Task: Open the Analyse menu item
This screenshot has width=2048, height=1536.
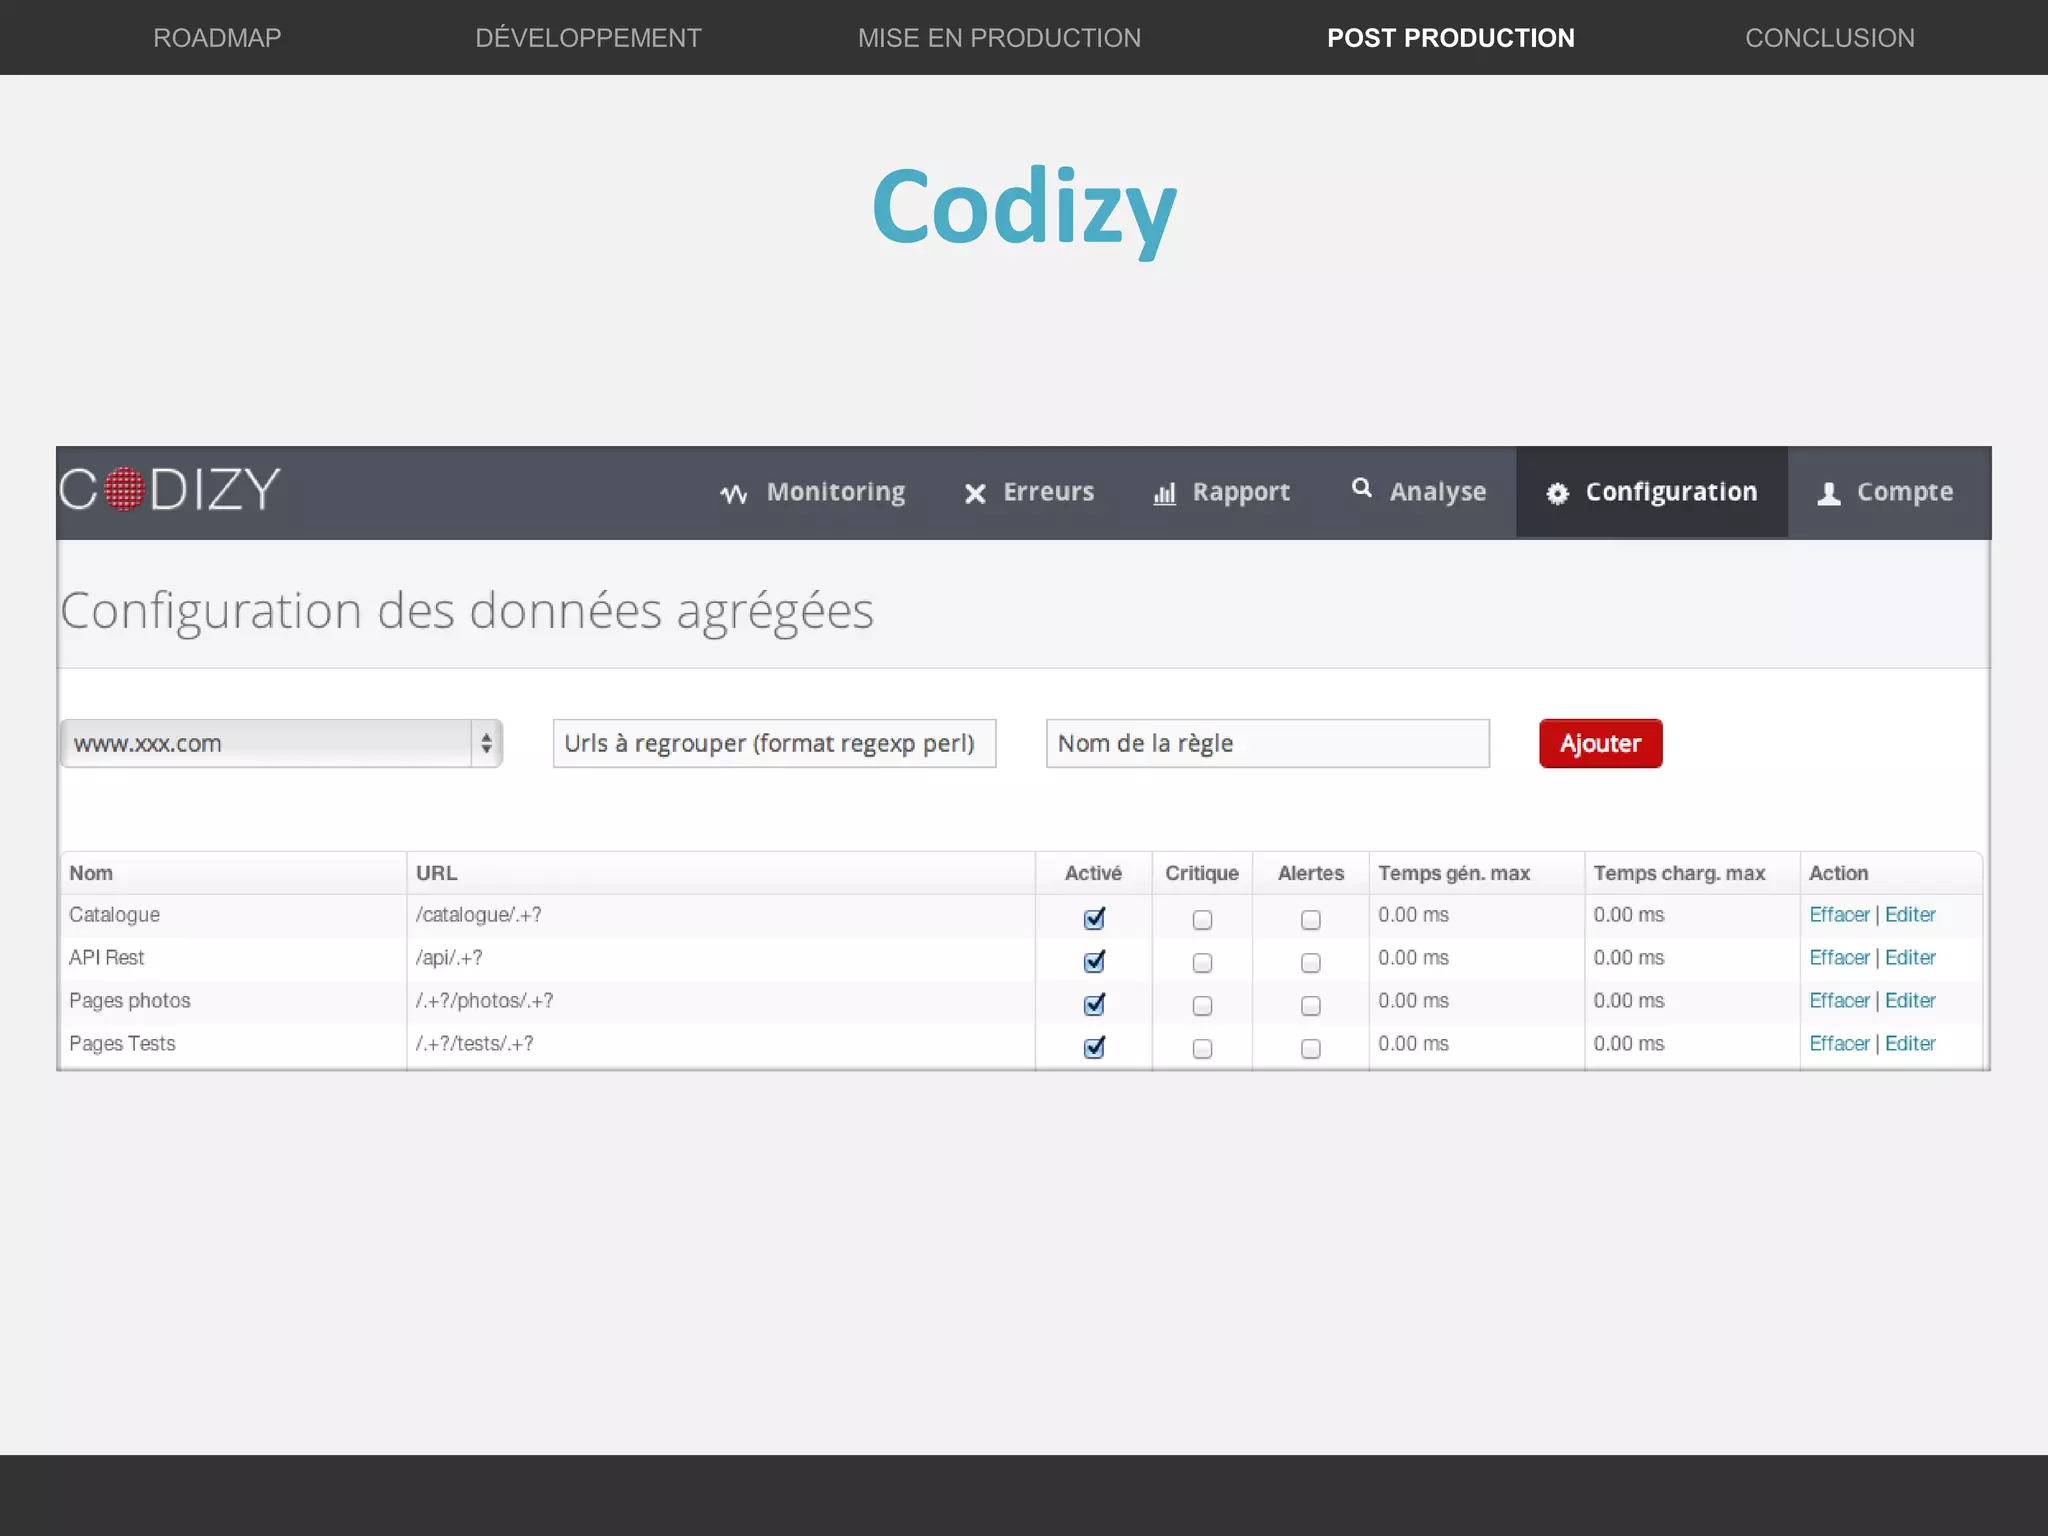Action: pyautogui.click(x=1418, y=492)
